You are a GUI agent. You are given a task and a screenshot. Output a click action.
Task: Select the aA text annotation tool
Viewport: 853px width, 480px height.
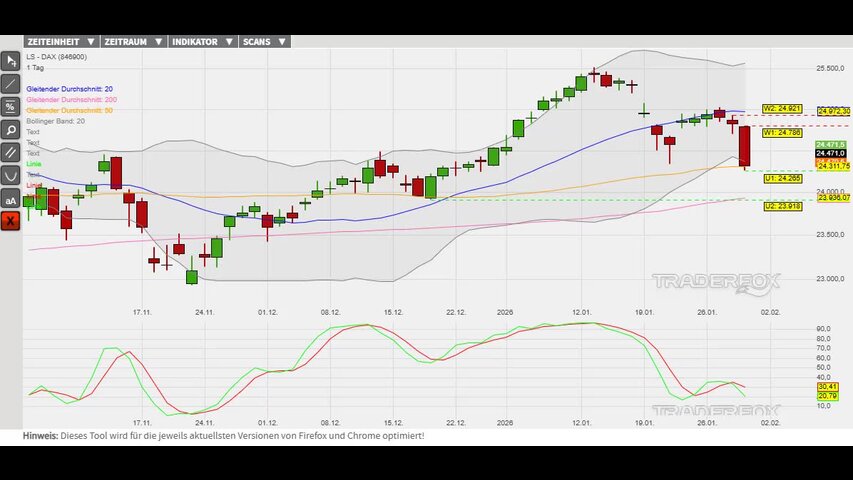point(10,199)
